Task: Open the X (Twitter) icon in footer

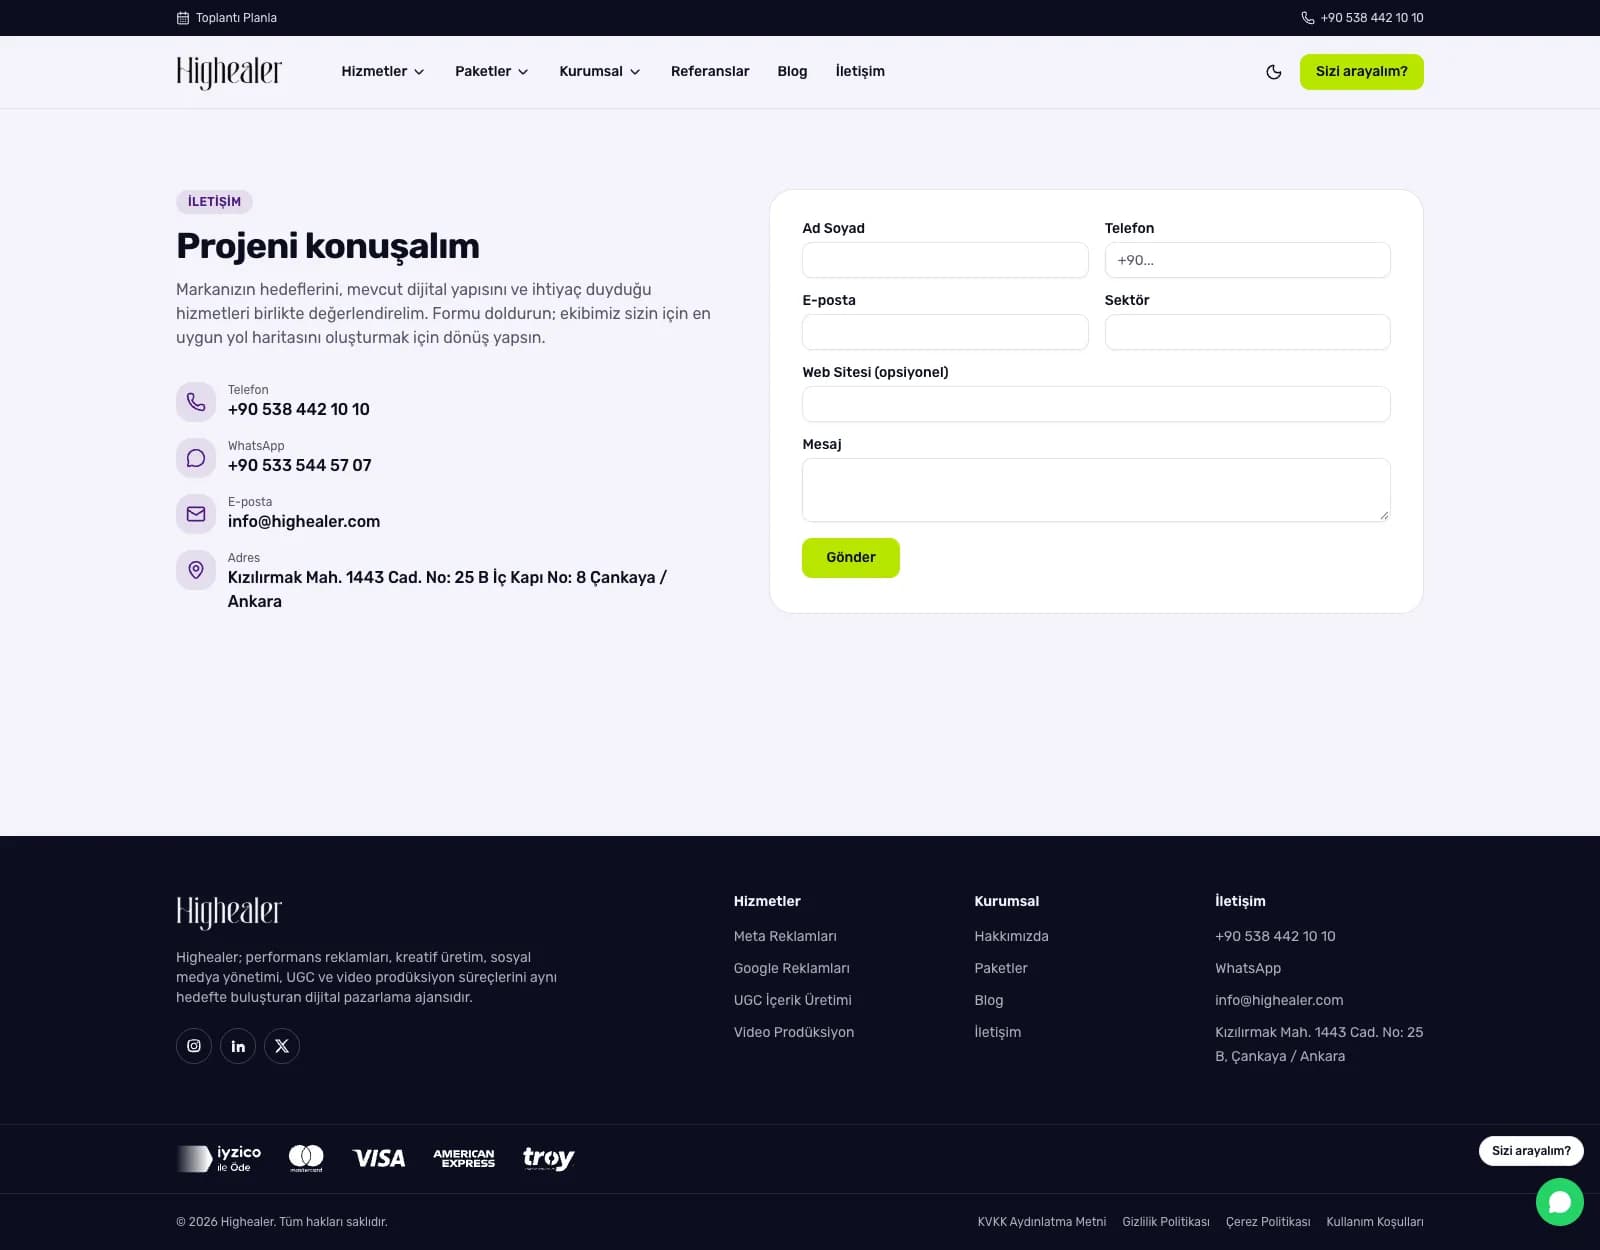Action: point(282,1046)
